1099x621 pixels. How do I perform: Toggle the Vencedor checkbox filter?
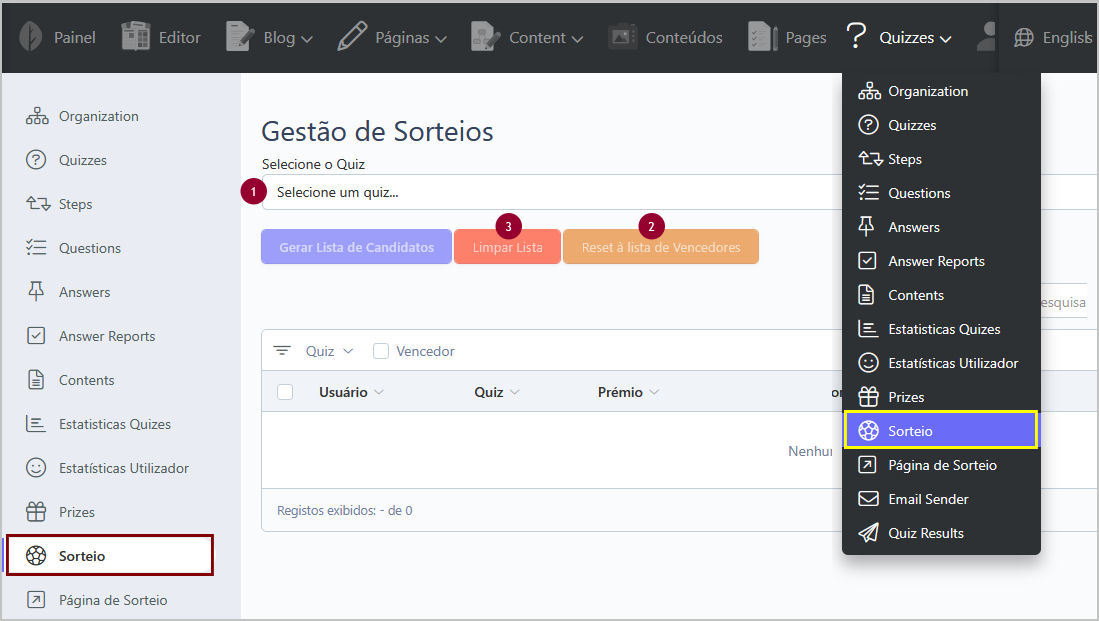pyautogui.click(x=381, y=351)
